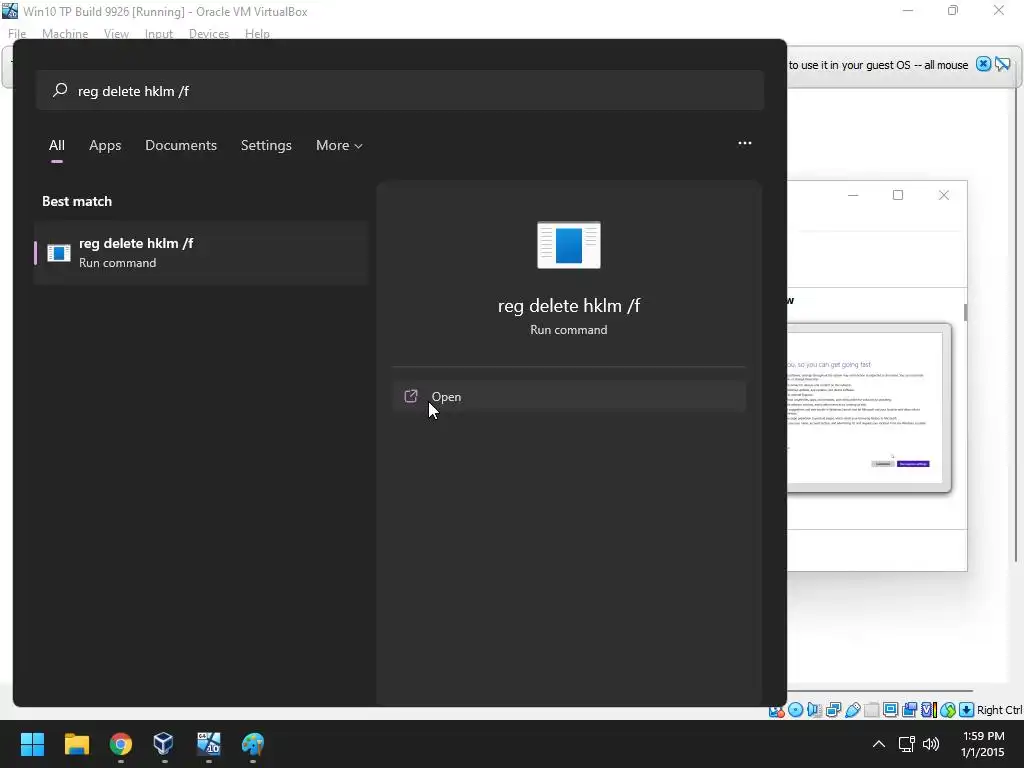Click the background window's vertical scrollbar
This screenshot has height=768, width=1024.
coord(965,312)
